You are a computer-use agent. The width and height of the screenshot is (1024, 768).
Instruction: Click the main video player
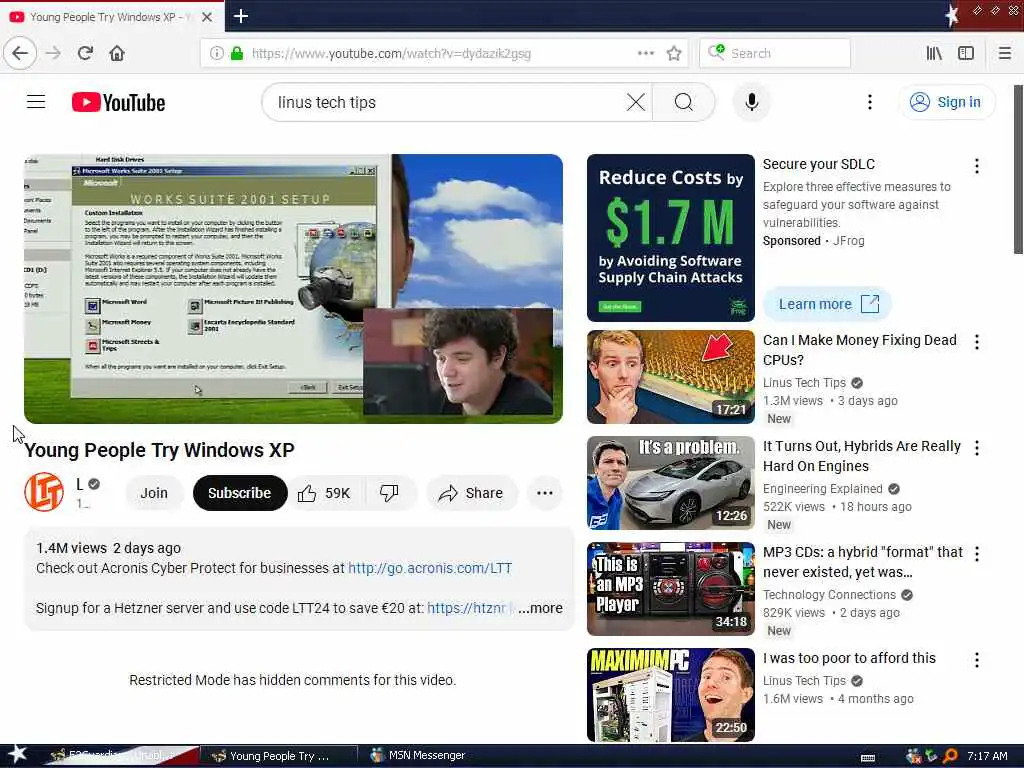pyautogui.click(x=293, y=289)
